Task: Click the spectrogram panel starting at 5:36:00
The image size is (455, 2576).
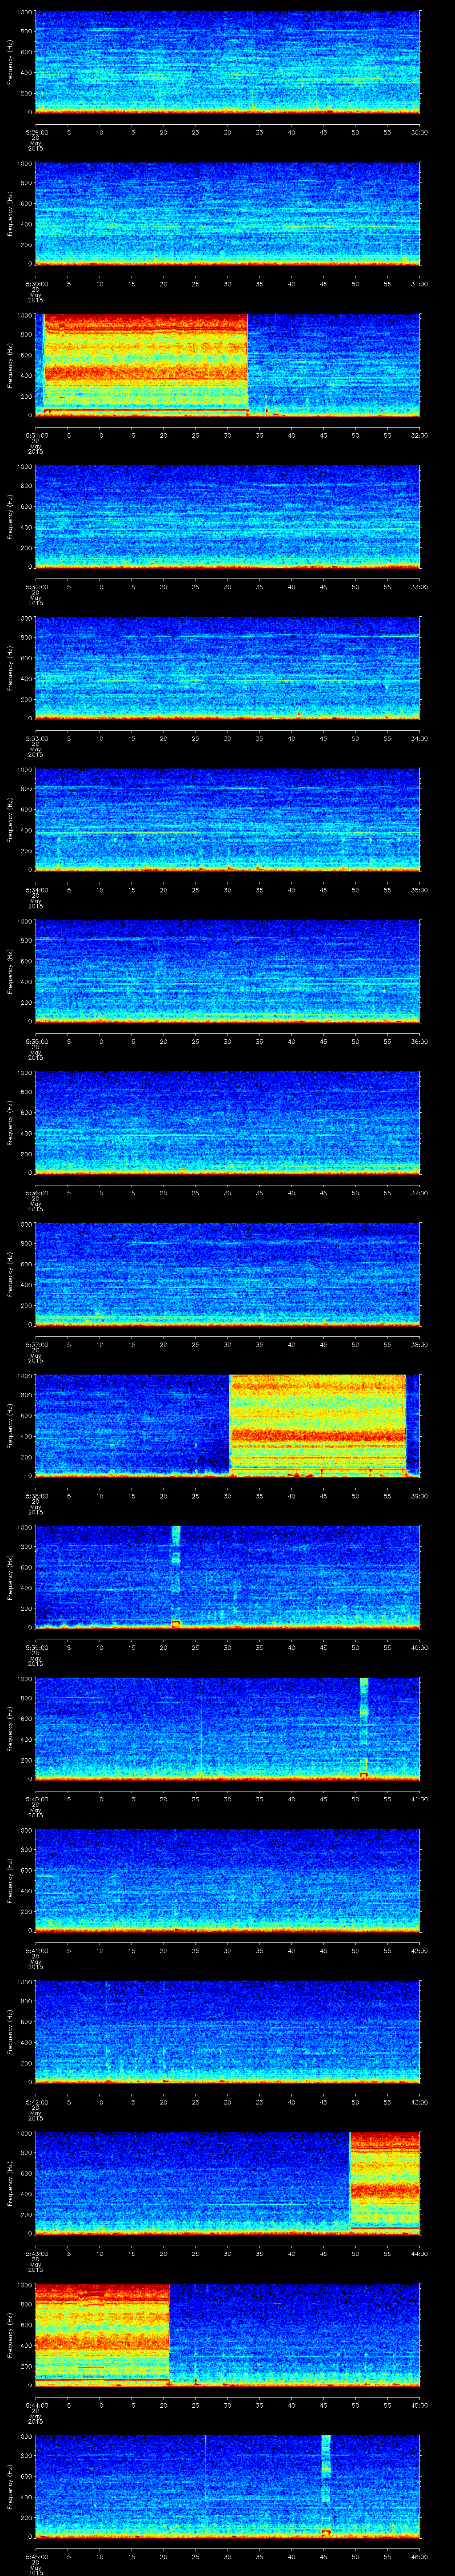Action: point(228,1122)
